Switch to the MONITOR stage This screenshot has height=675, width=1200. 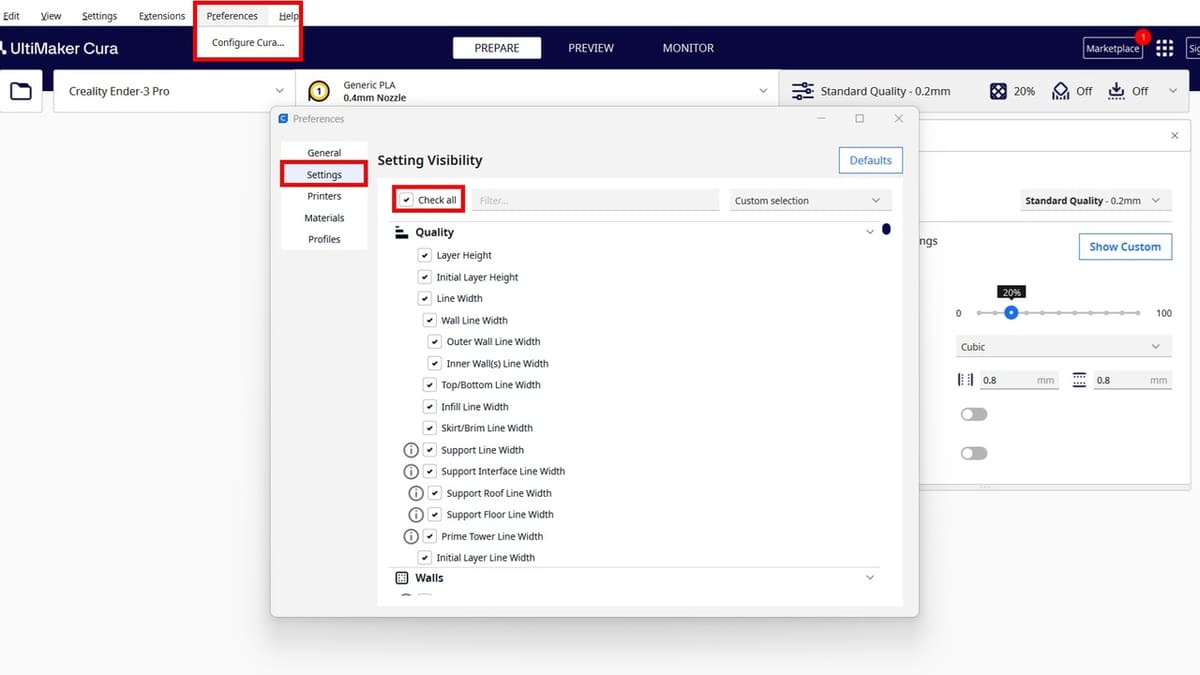[688, 48]
